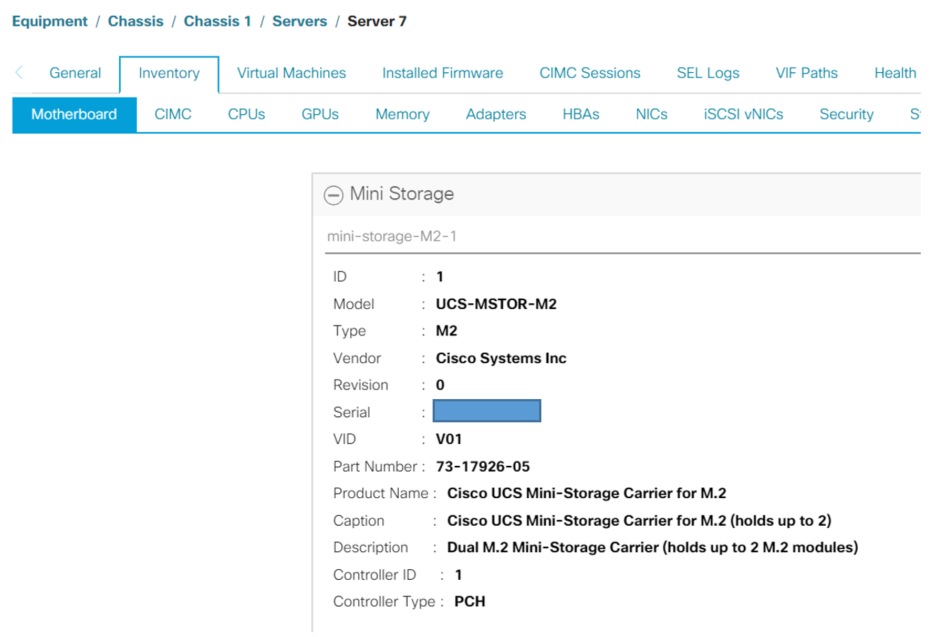Collapse the Mini Storage section

pyautogui.click(x=333, y=195)
